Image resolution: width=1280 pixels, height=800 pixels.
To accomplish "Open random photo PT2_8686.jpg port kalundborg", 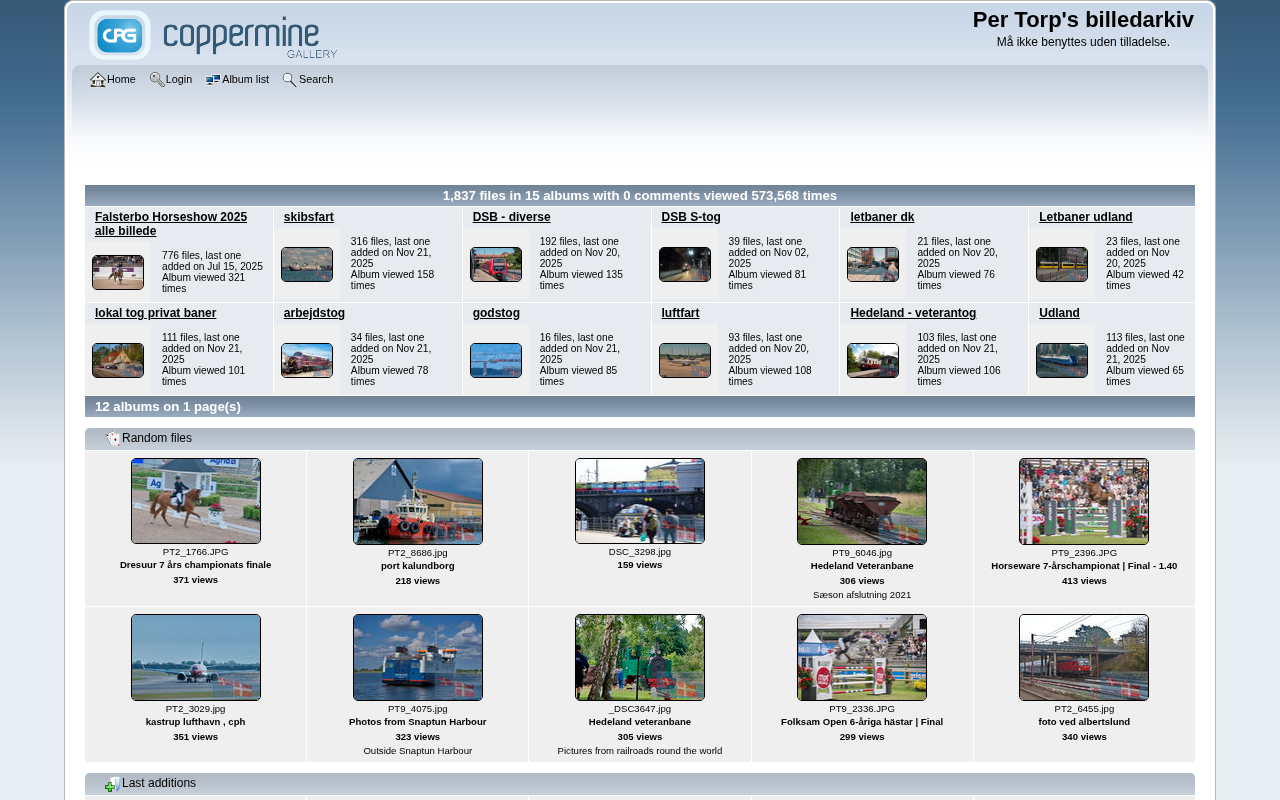I will pyautogui.click(x=418, y=501).
